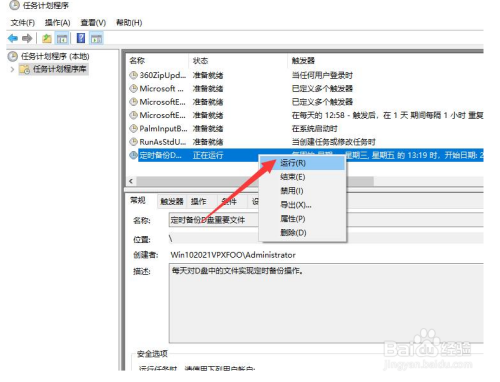Select the Microsoft ... task row
Image resolution: width=500 pixels, height=382 pixels.
[305, 89]
